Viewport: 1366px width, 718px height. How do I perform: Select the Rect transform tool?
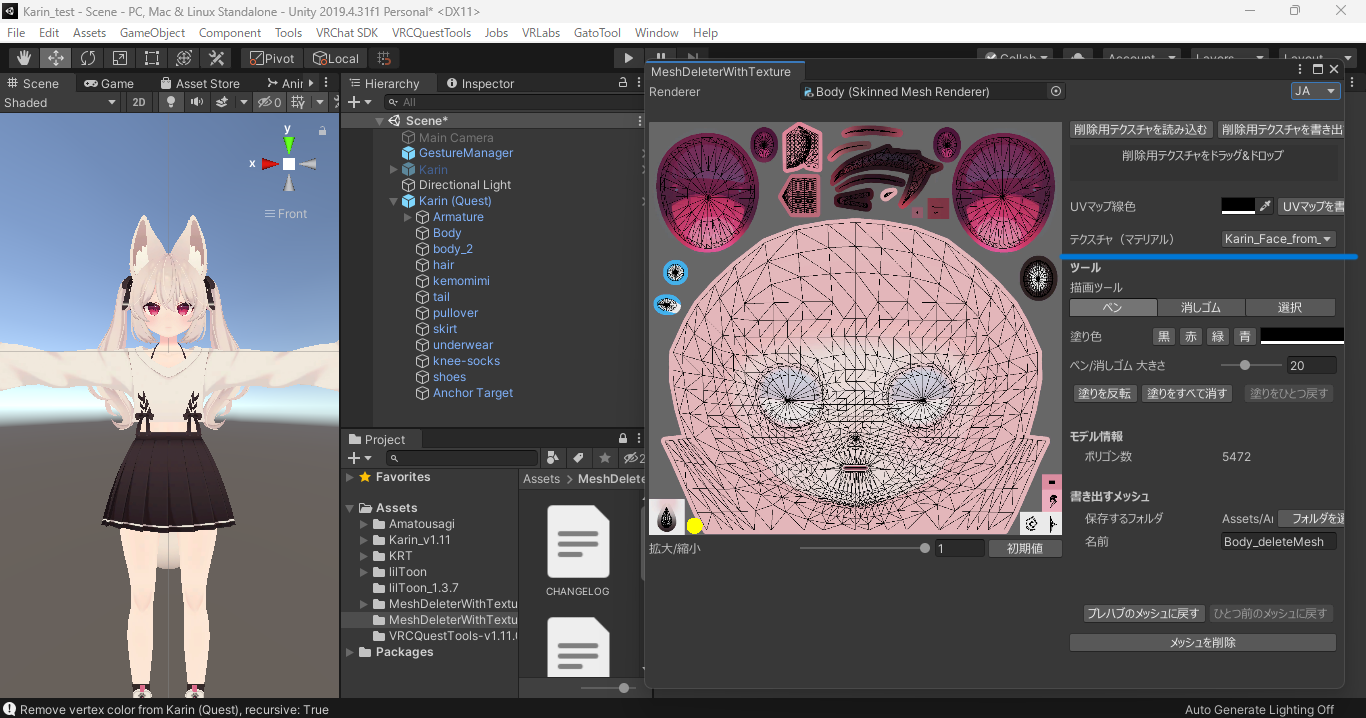pyautogui.click(x=152, y=58)
